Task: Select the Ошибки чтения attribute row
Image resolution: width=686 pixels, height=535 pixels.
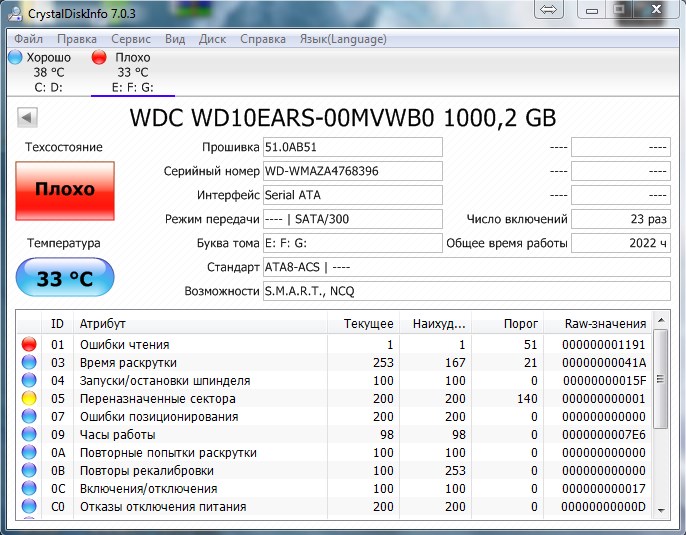Action: 334,345
